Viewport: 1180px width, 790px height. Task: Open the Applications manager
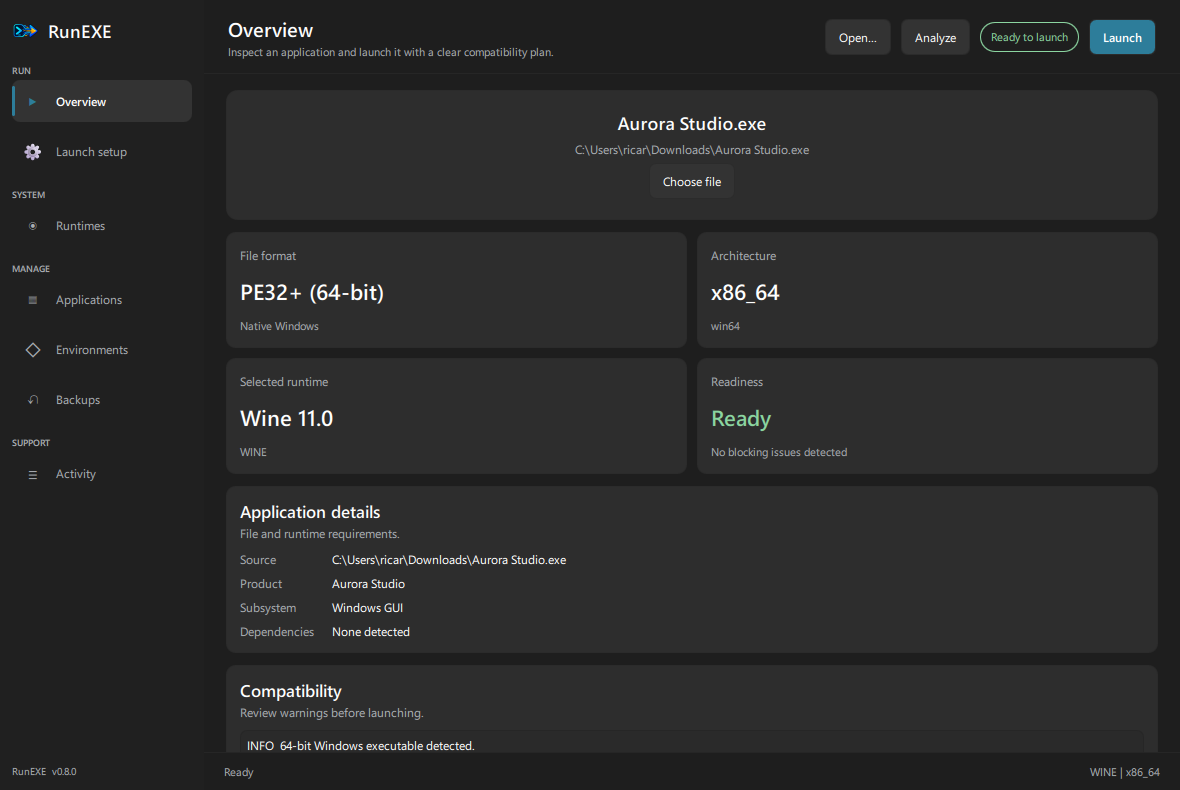pyautogui.click(x=102, y=300)
